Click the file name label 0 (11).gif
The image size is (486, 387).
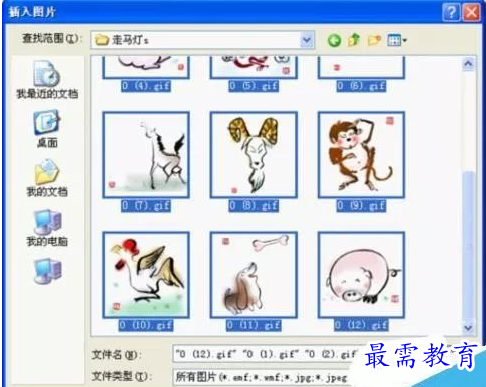click(x=254, y=325)
